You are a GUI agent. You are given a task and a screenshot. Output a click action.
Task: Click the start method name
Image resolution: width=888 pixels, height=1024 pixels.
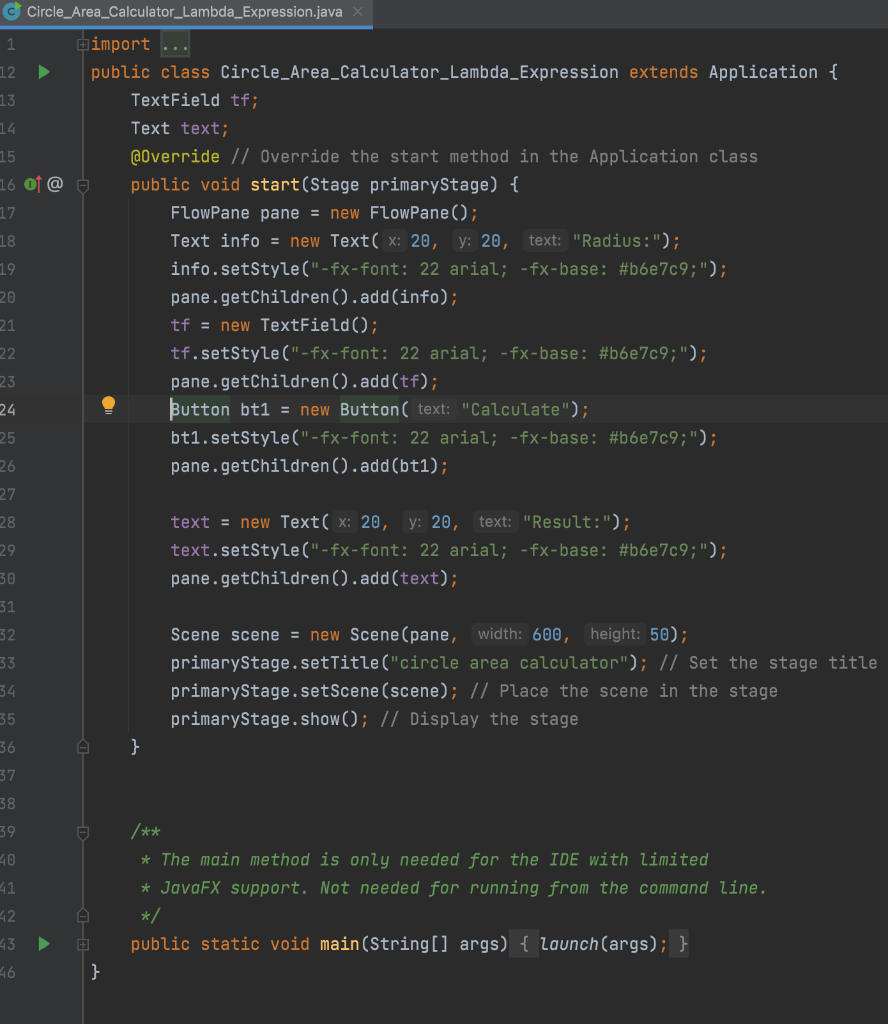click(x=275, y=185)
